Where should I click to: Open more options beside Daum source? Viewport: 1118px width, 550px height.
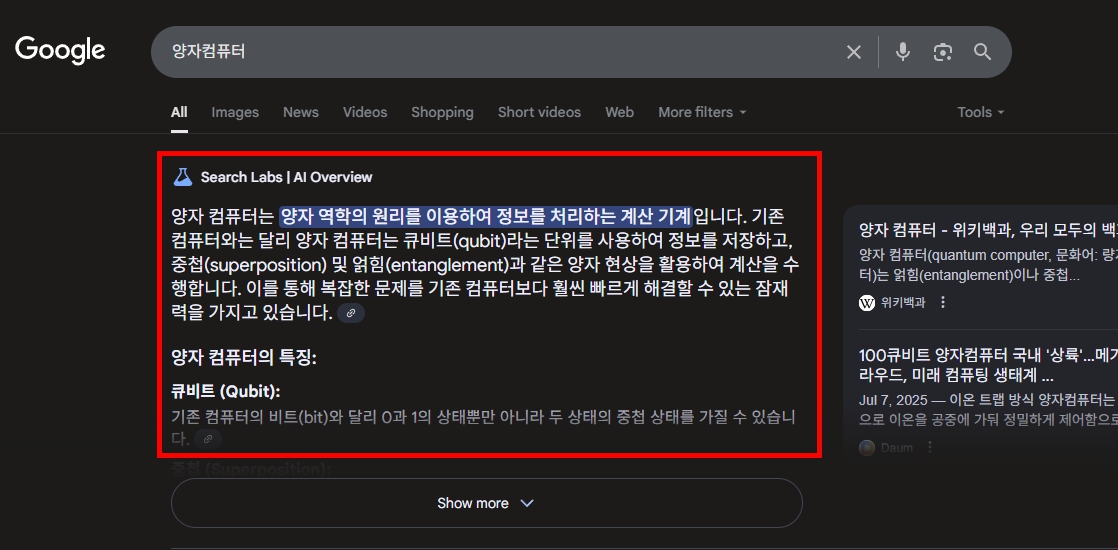(930, 448)
